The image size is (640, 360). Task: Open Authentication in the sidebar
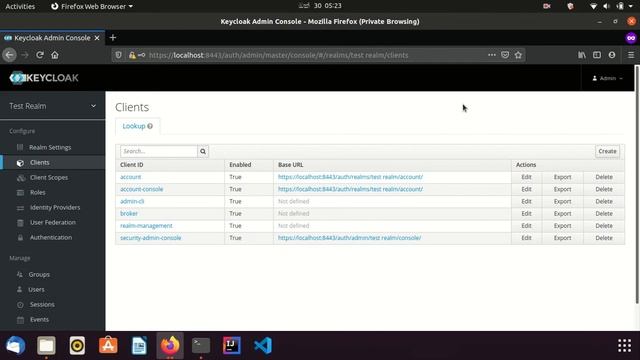51,237
